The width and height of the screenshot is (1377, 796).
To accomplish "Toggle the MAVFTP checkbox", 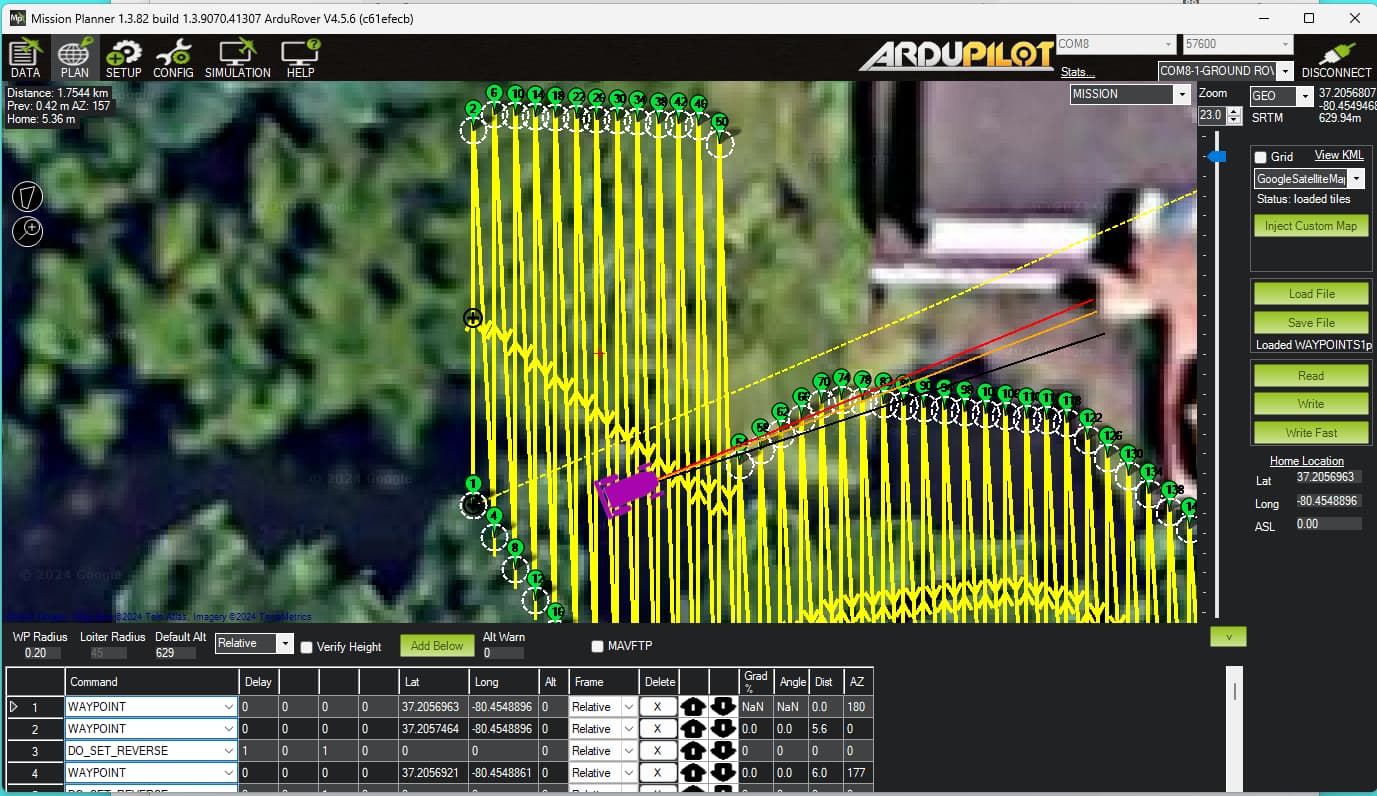I will [x=597, y=646].
